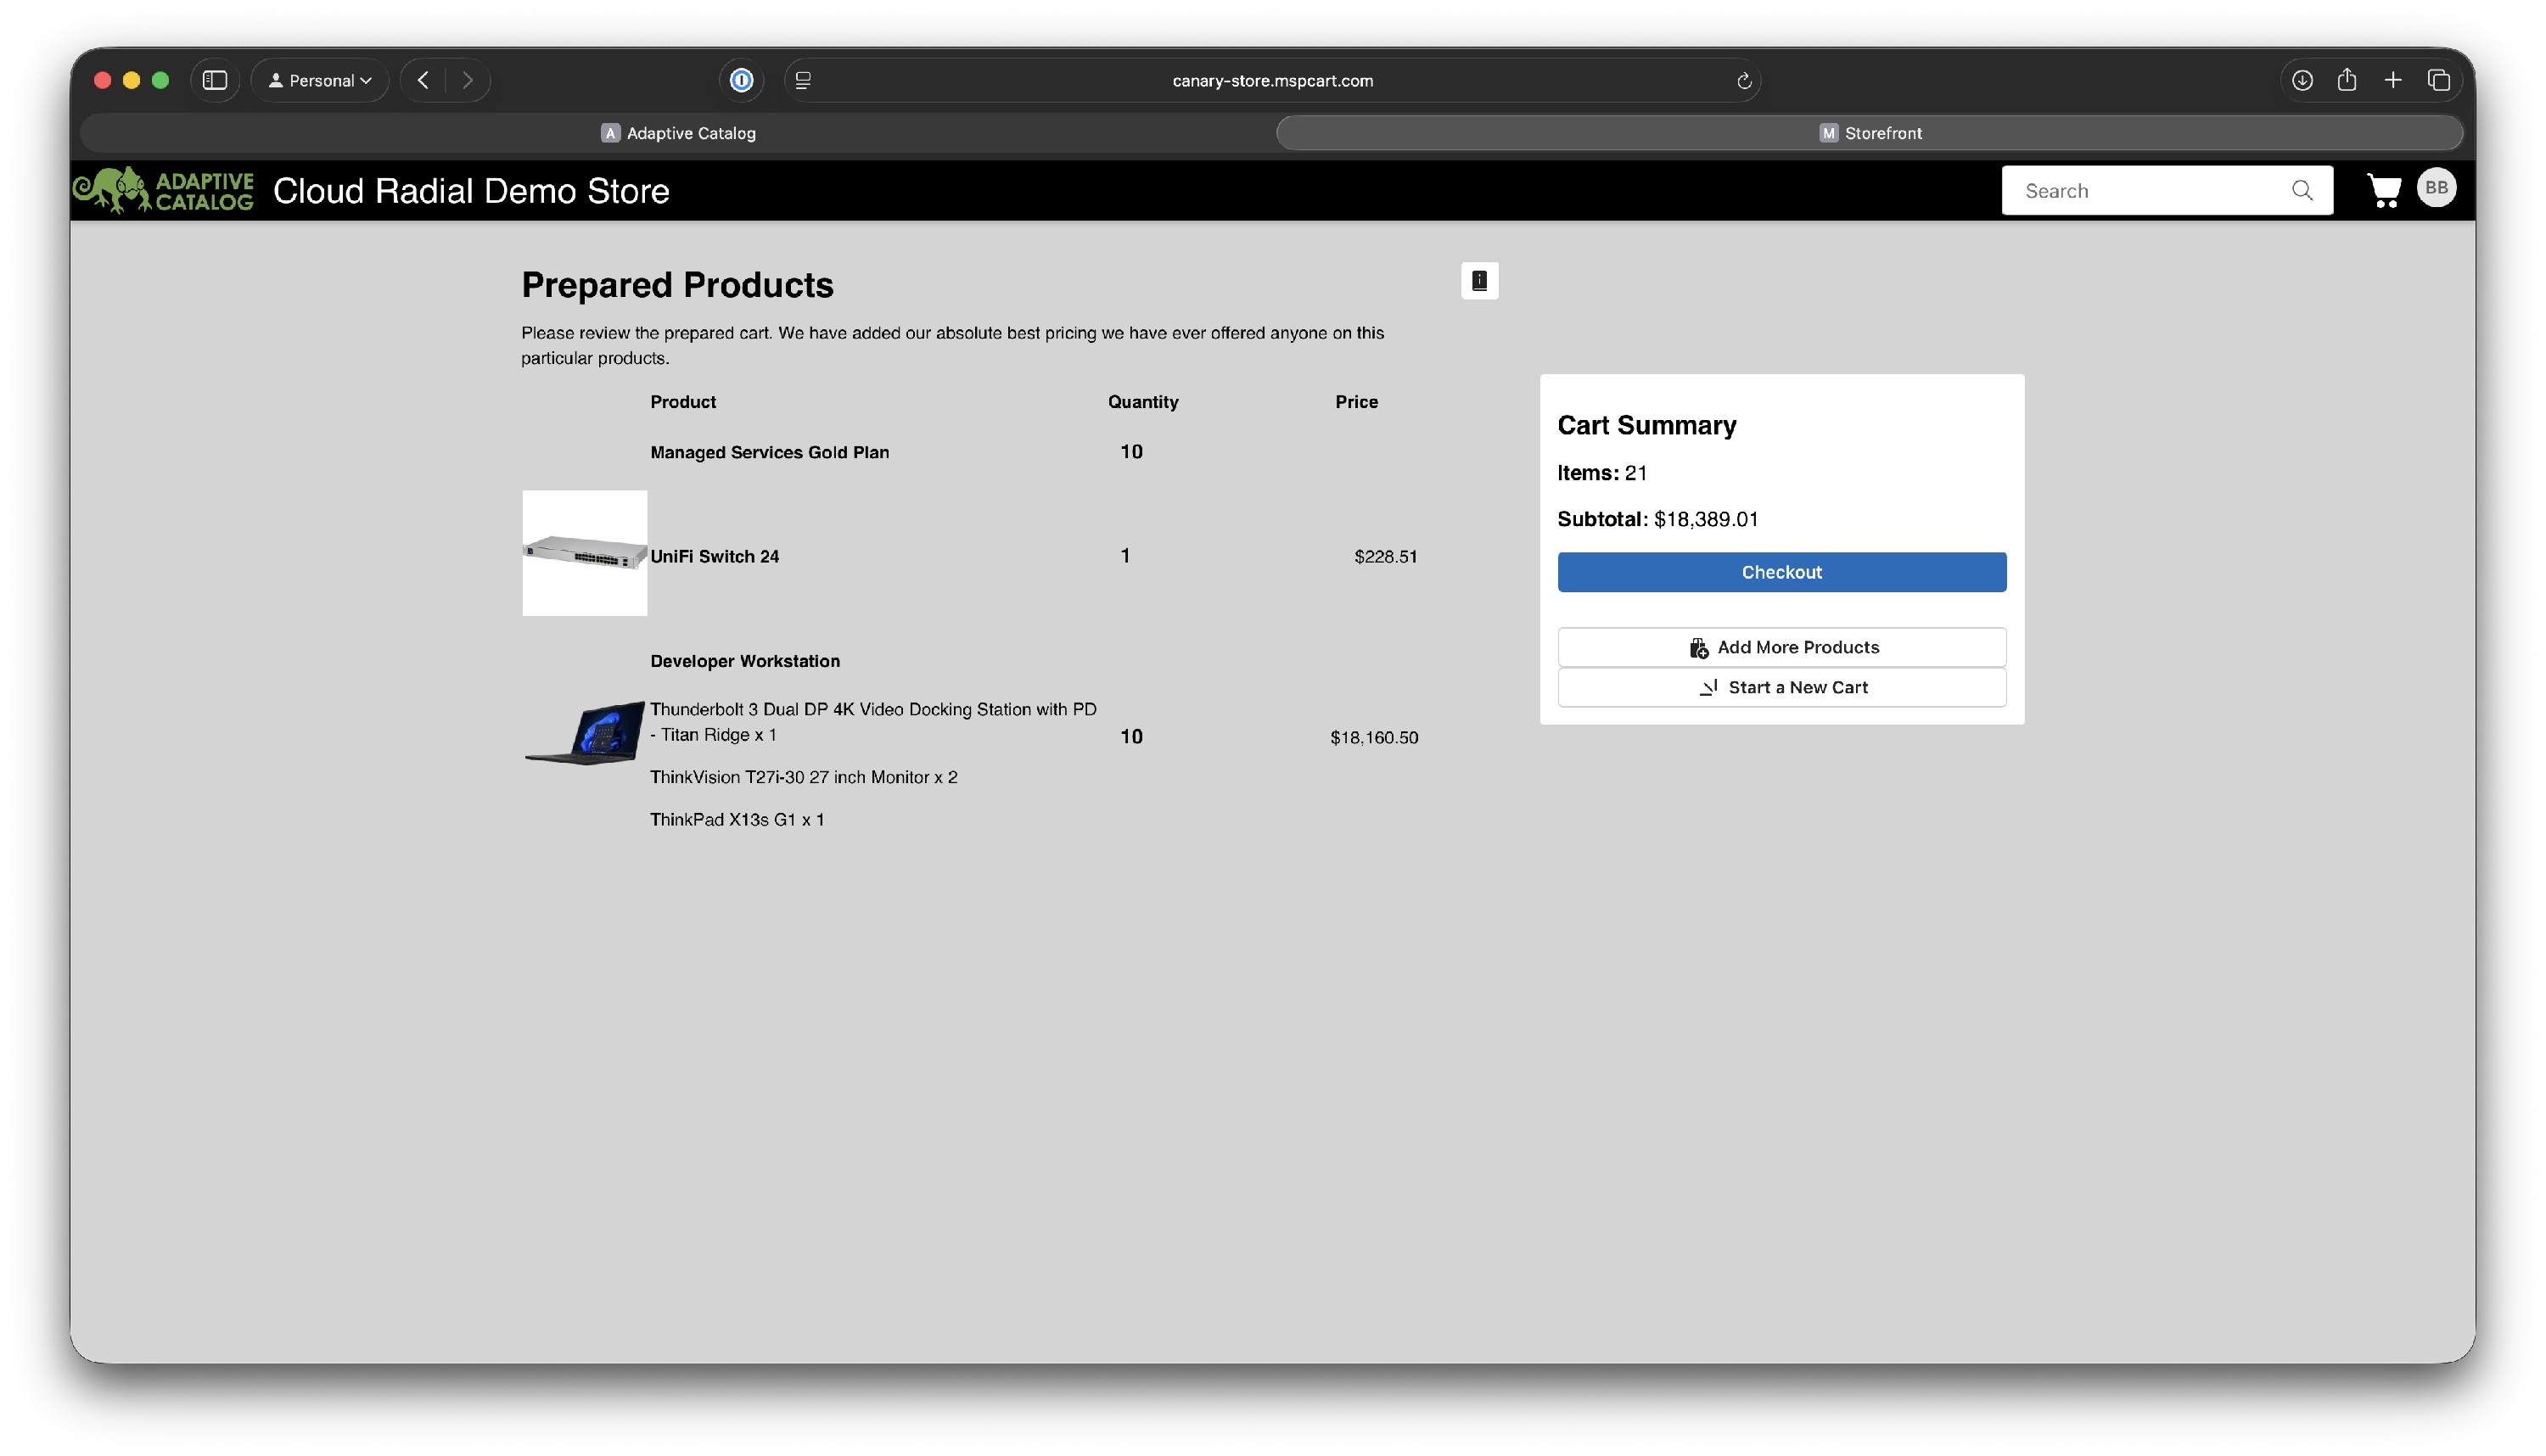Select the Storefront tab
Viewport: 2546px width, 1456px height.
pyautogui.click(x=1869, y=133)
